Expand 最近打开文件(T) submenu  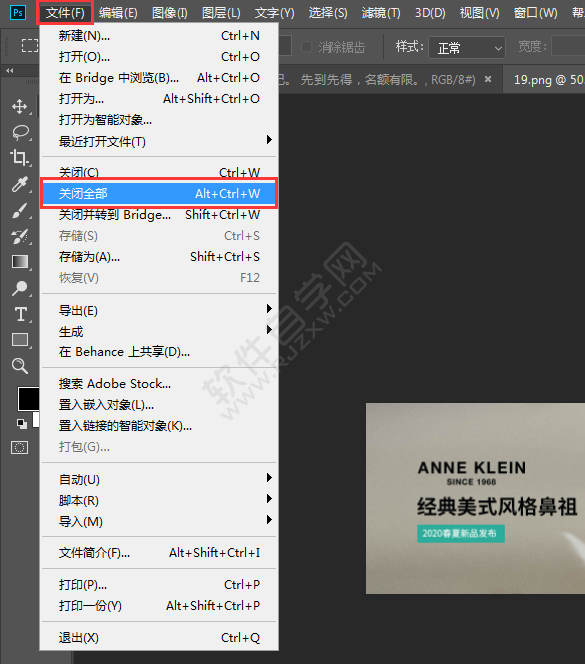pos(159,141)
